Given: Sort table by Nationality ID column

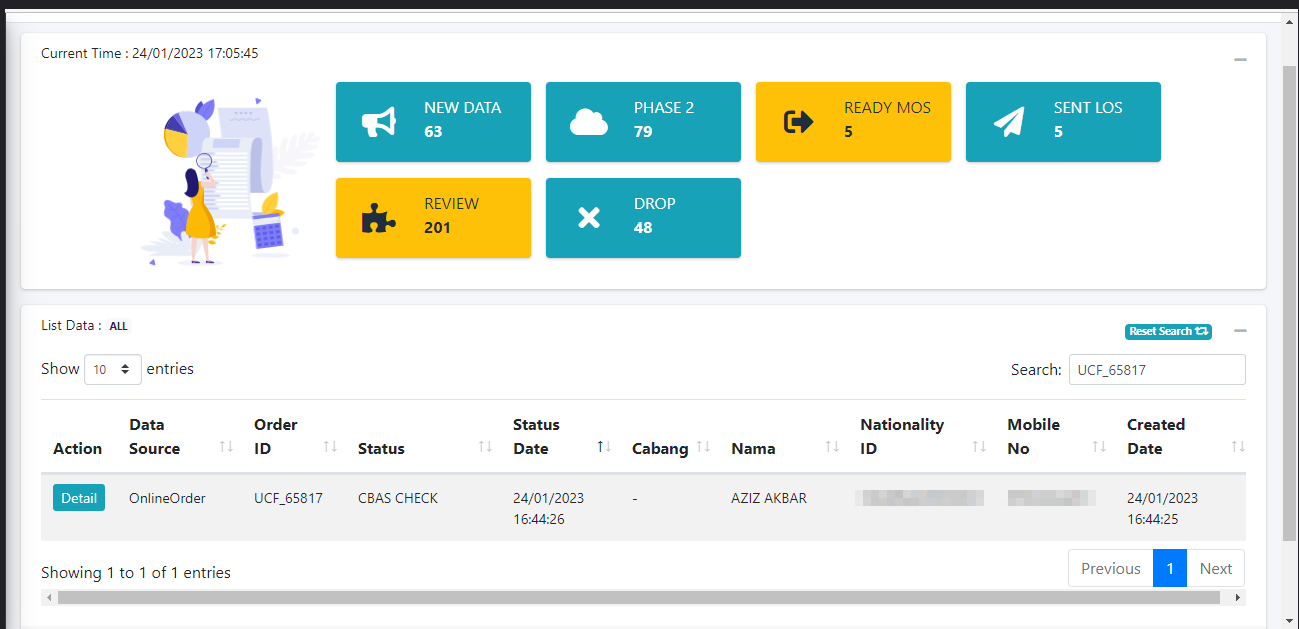Looking at the screenshot, I should [x=921, y=437].
